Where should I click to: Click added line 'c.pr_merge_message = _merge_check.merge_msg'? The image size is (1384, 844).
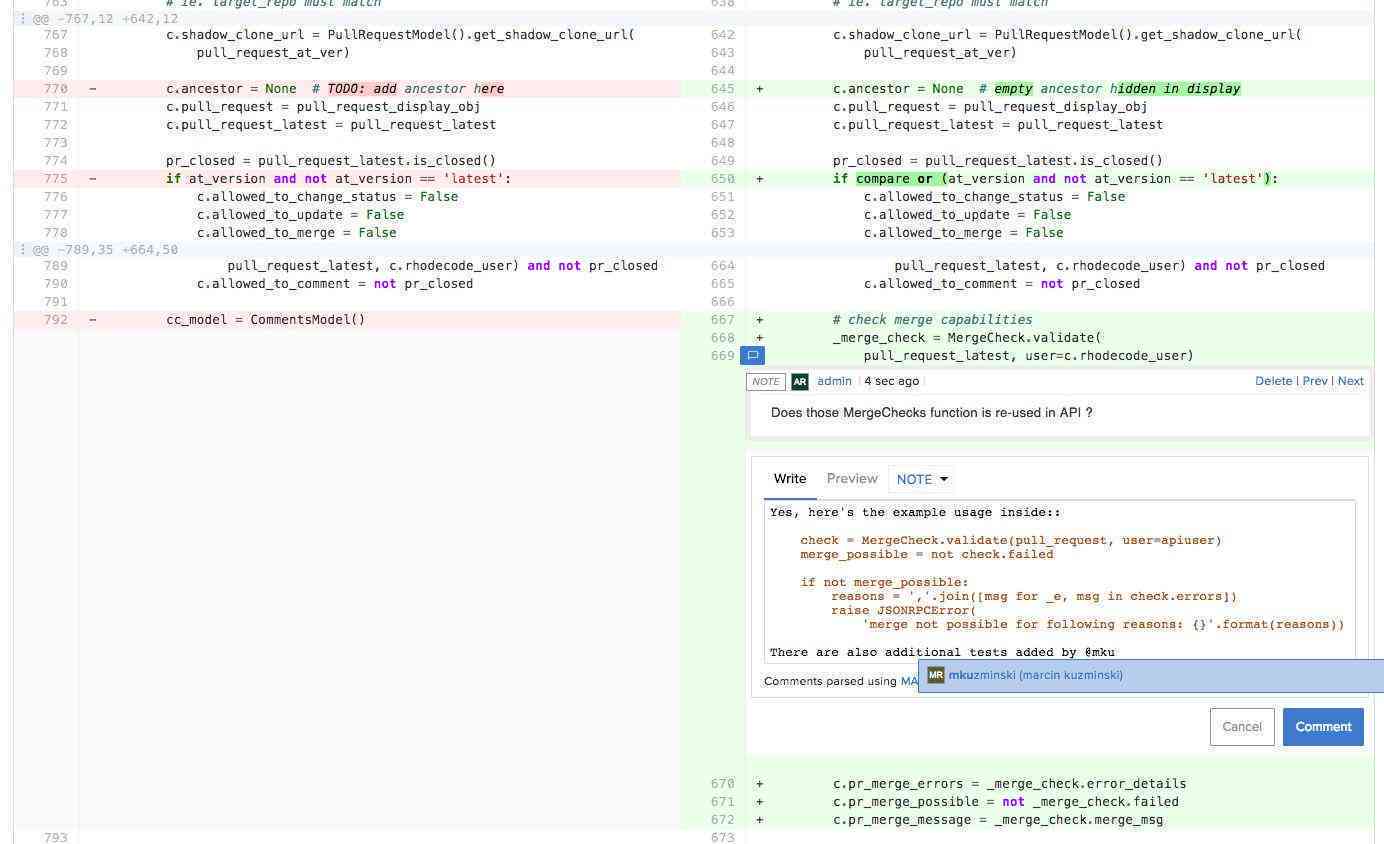pyautogui.click(x=998, y=820)
